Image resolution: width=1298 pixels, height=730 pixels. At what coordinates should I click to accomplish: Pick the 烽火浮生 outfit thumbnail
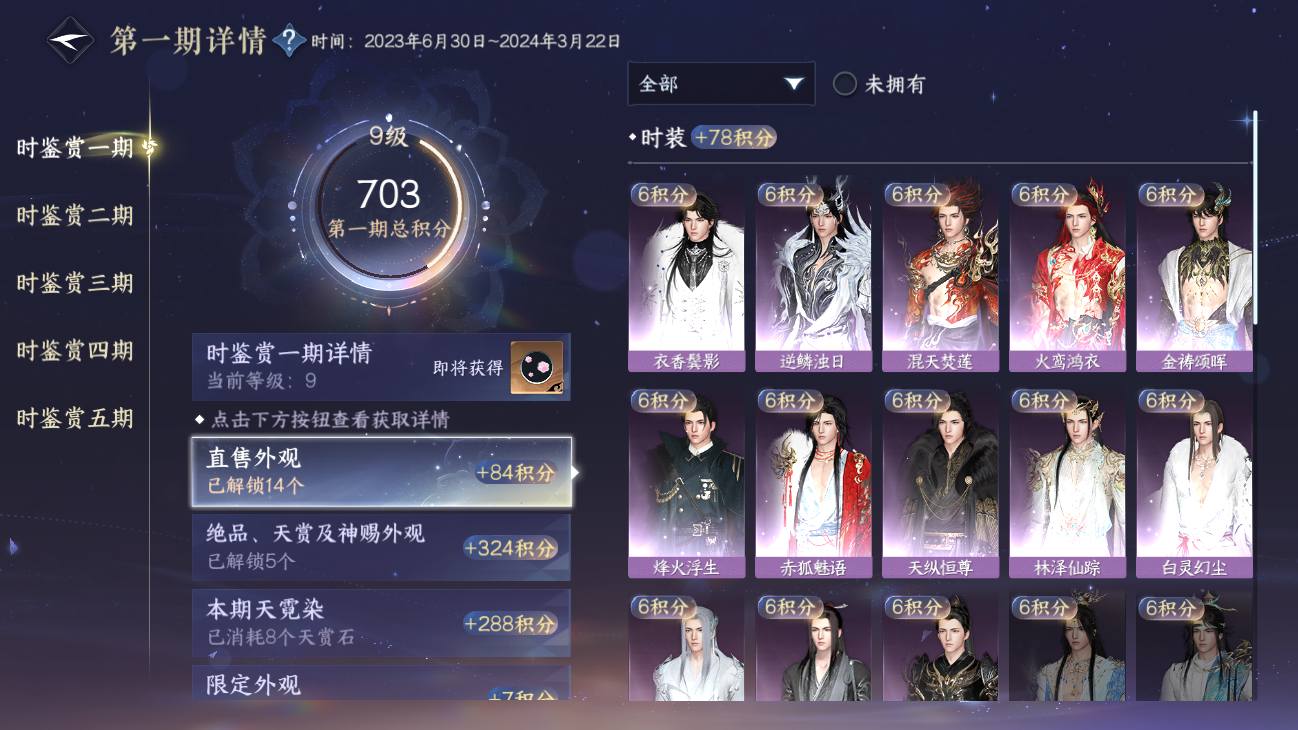coord(687,484)
